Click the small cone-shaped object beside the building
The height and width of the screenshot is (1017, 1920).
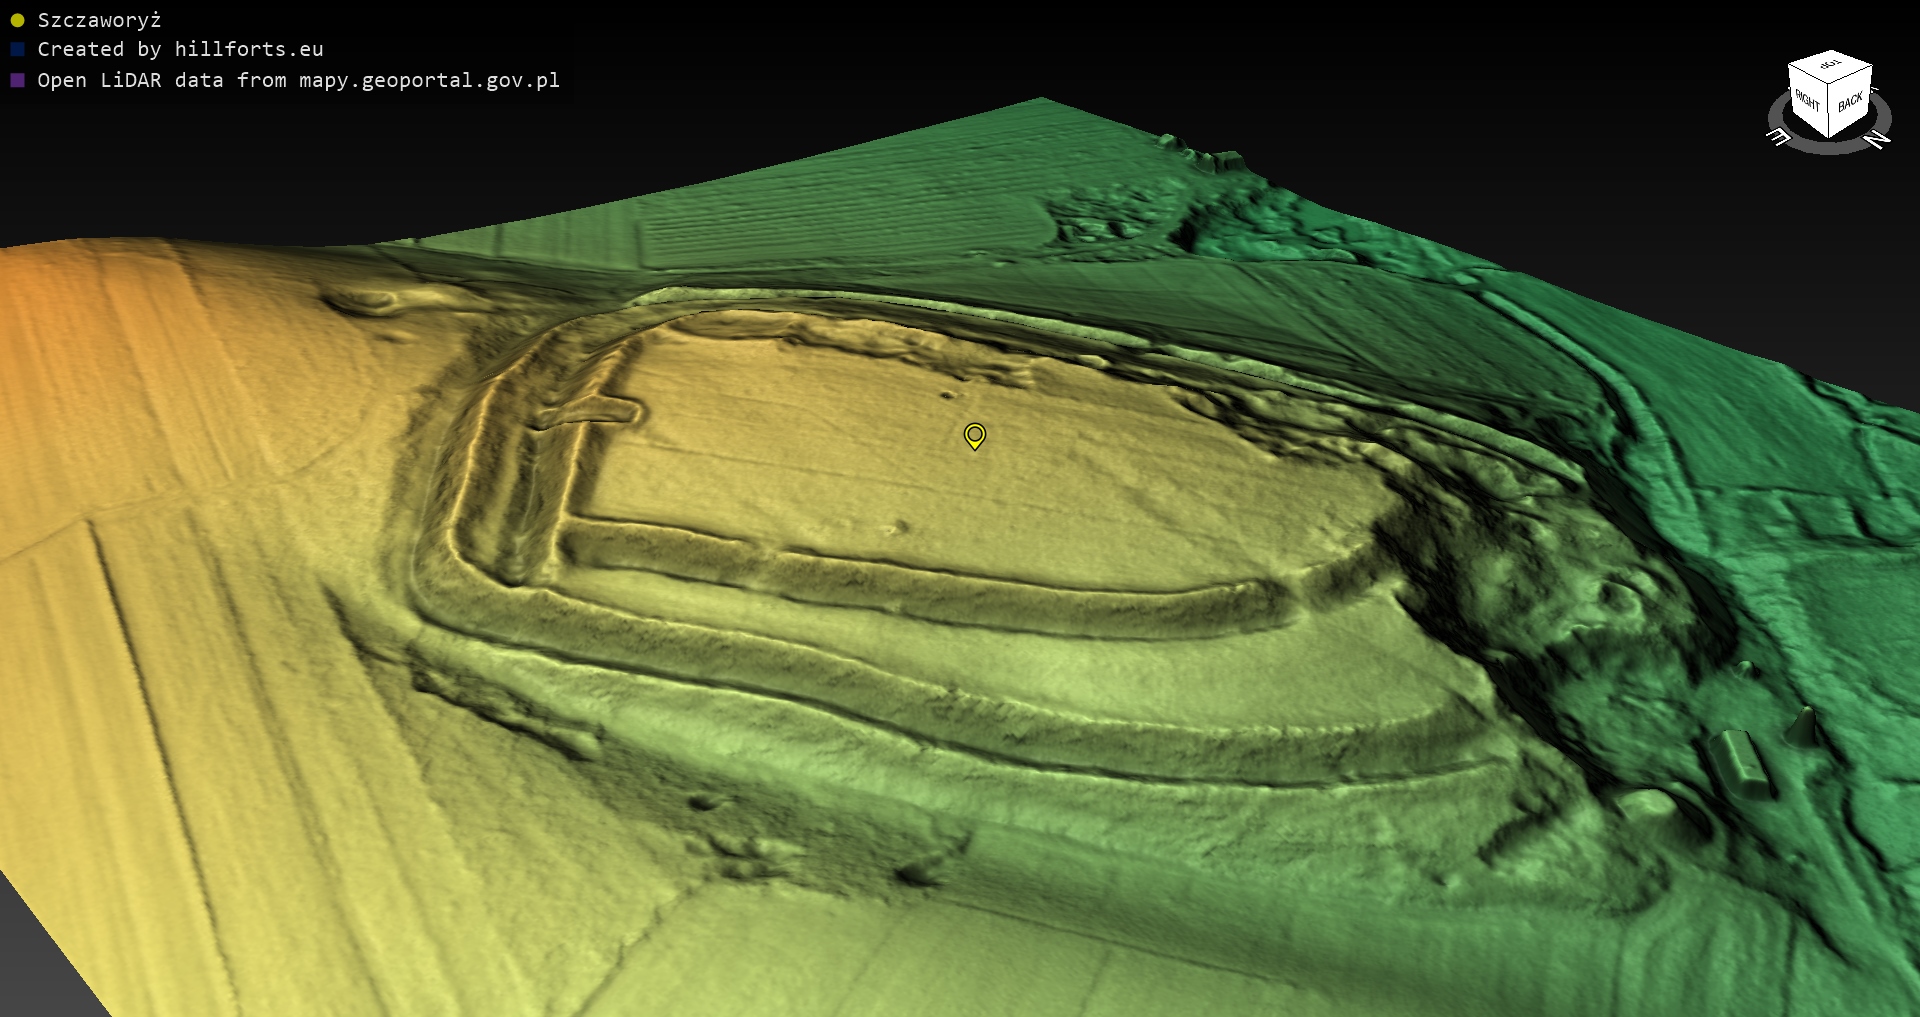coord(1804,725)
